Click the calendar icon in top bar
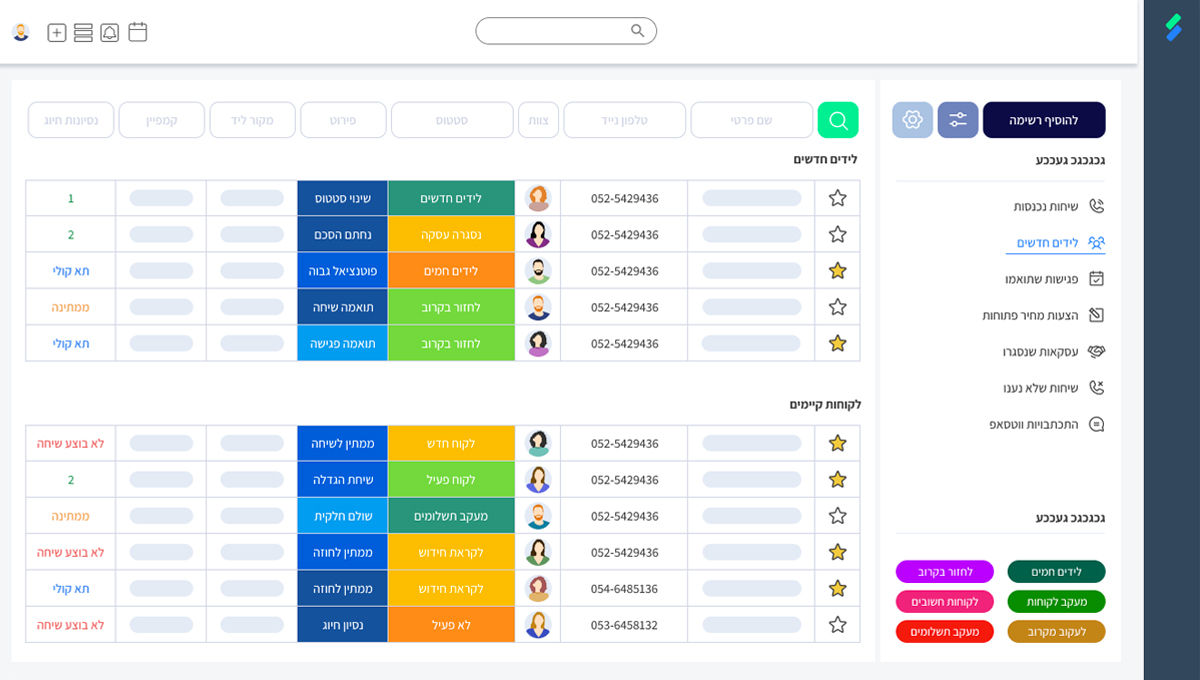Image resolution: width=1200 pixels, height=680 pixels. tap(138, 32)
